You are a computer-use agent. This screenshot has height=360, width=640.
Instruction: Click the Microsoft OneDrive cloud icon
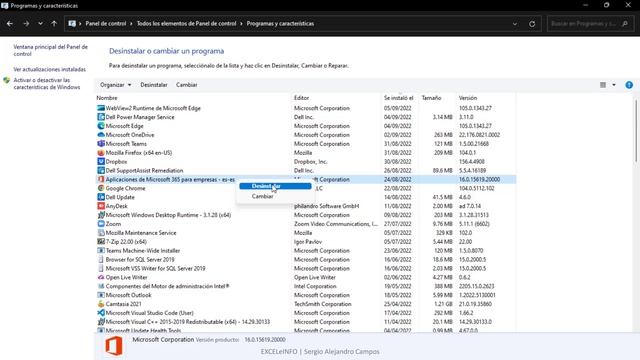tap(101, 135)
